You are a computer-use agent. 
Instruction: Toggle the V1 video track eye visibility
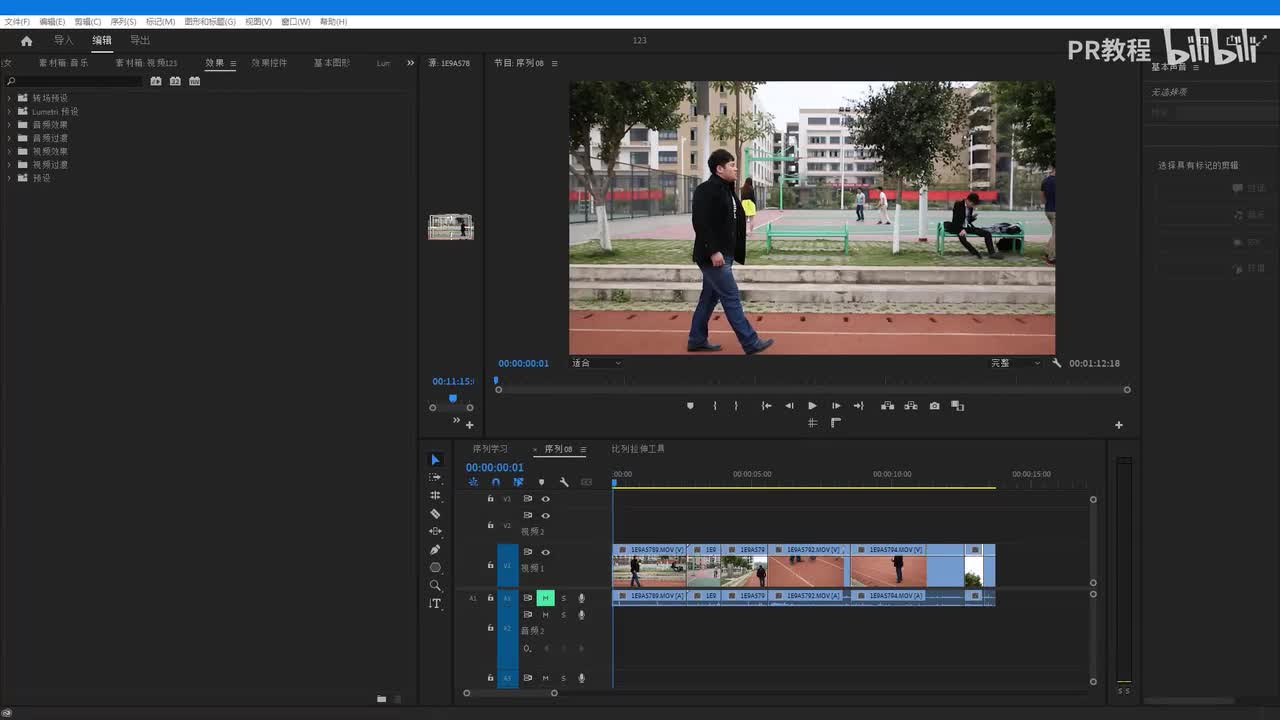click(545, 552)
